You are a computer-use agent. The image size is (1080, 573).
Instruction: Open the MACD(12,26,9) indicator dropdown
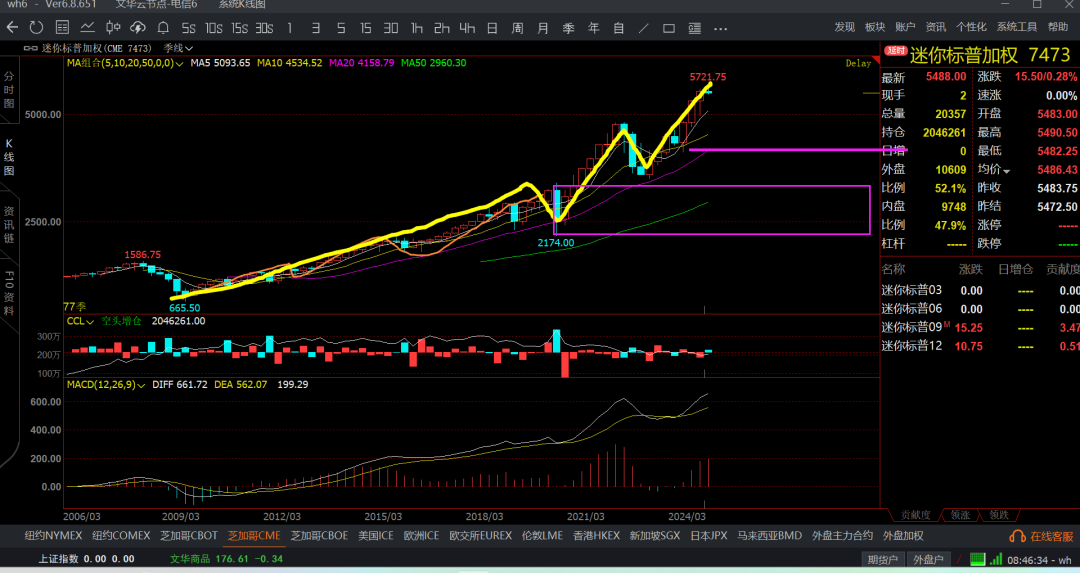point(106,384)
